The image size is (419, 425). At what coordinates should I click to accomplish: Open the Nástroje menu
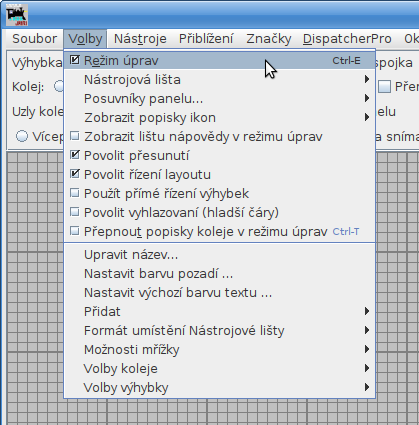coord(140,39)
